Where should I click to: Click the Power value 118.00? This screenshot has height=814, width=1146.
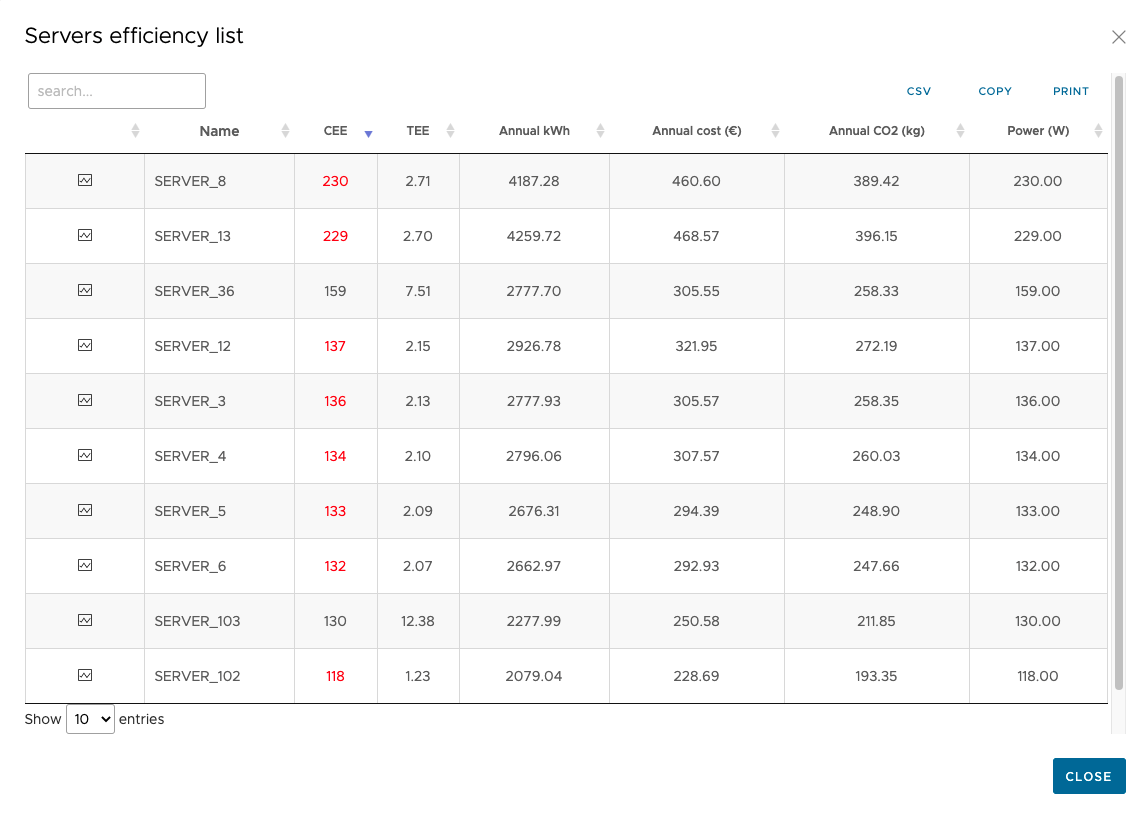click(x=1038, y=676)
